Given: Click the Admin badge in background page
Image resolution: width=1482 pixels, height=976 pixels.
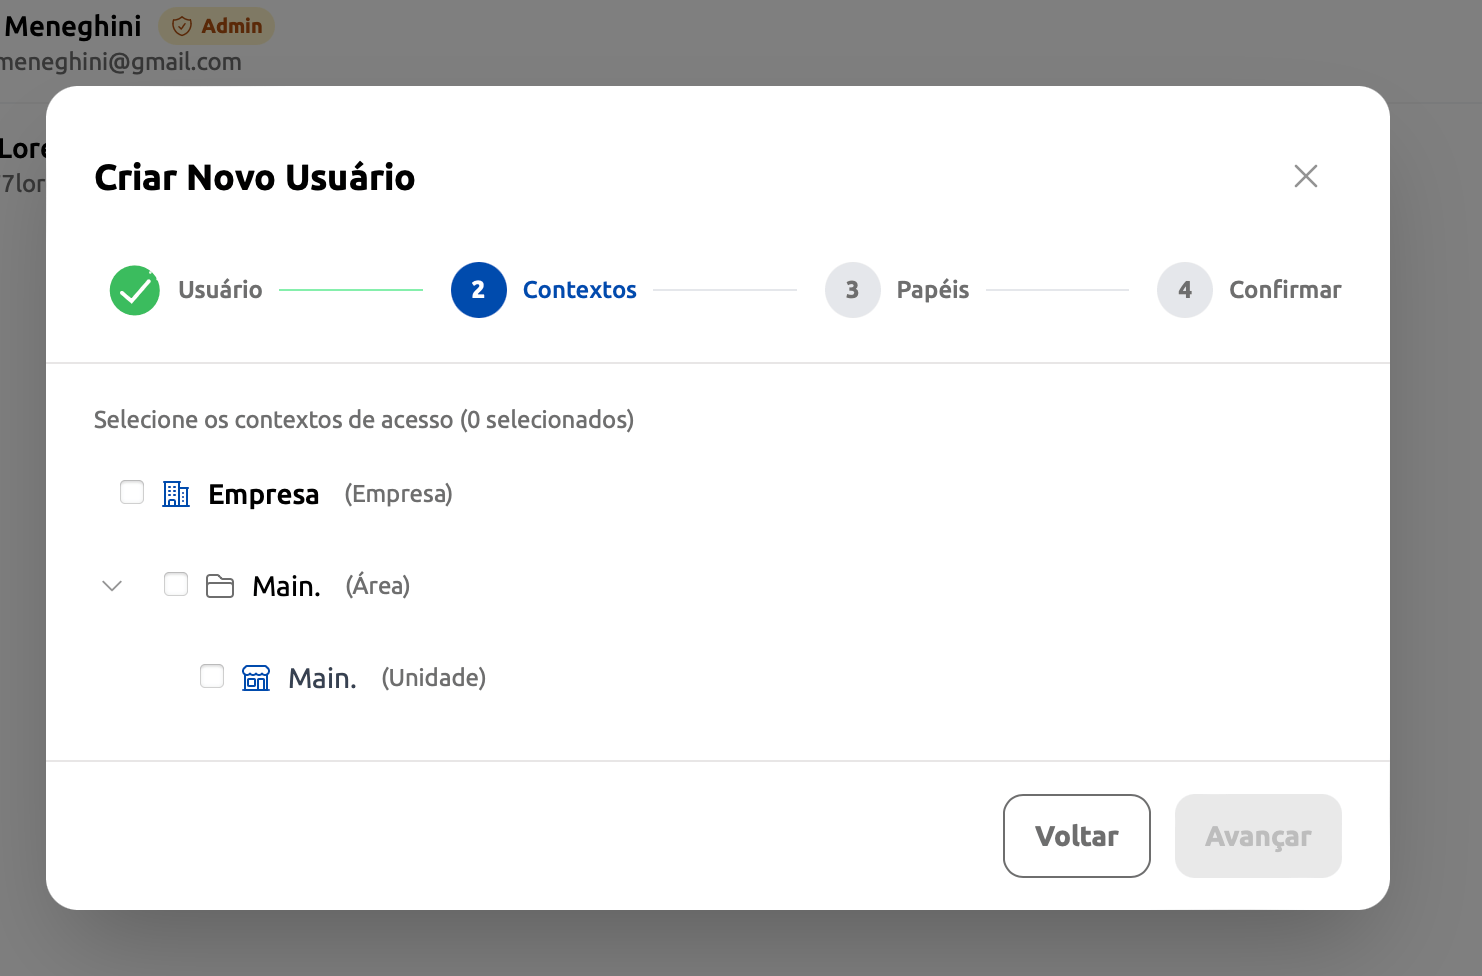Looking at the screenshot, I should point(217,26).
